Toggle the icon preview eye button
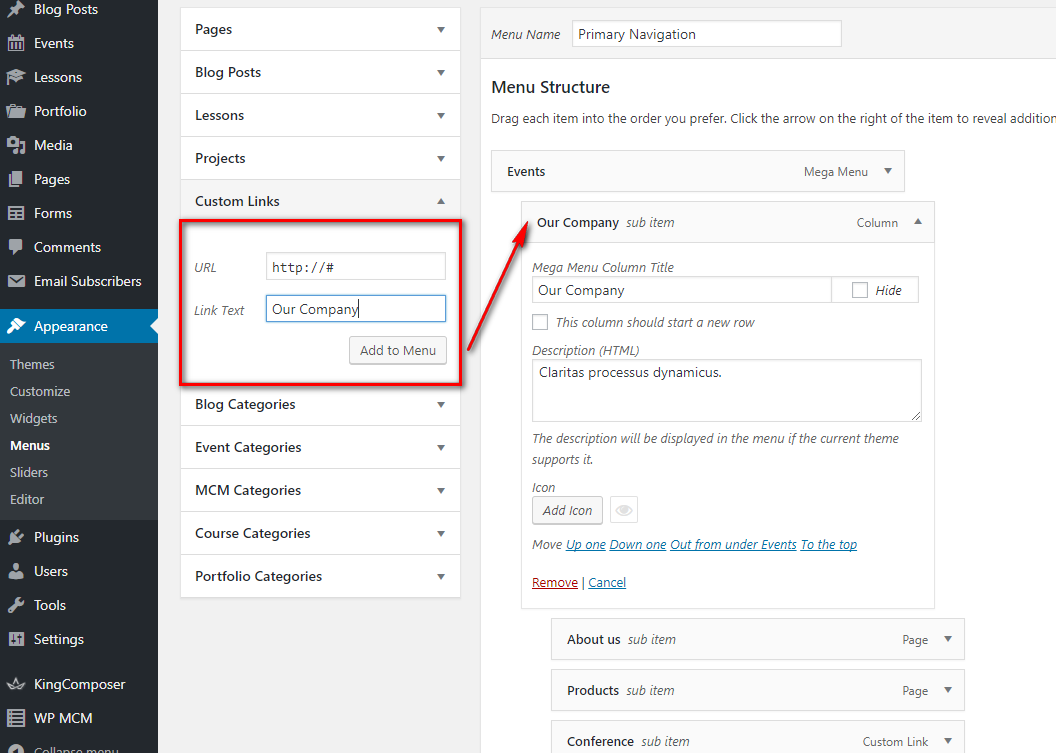 tap(624, 510)
